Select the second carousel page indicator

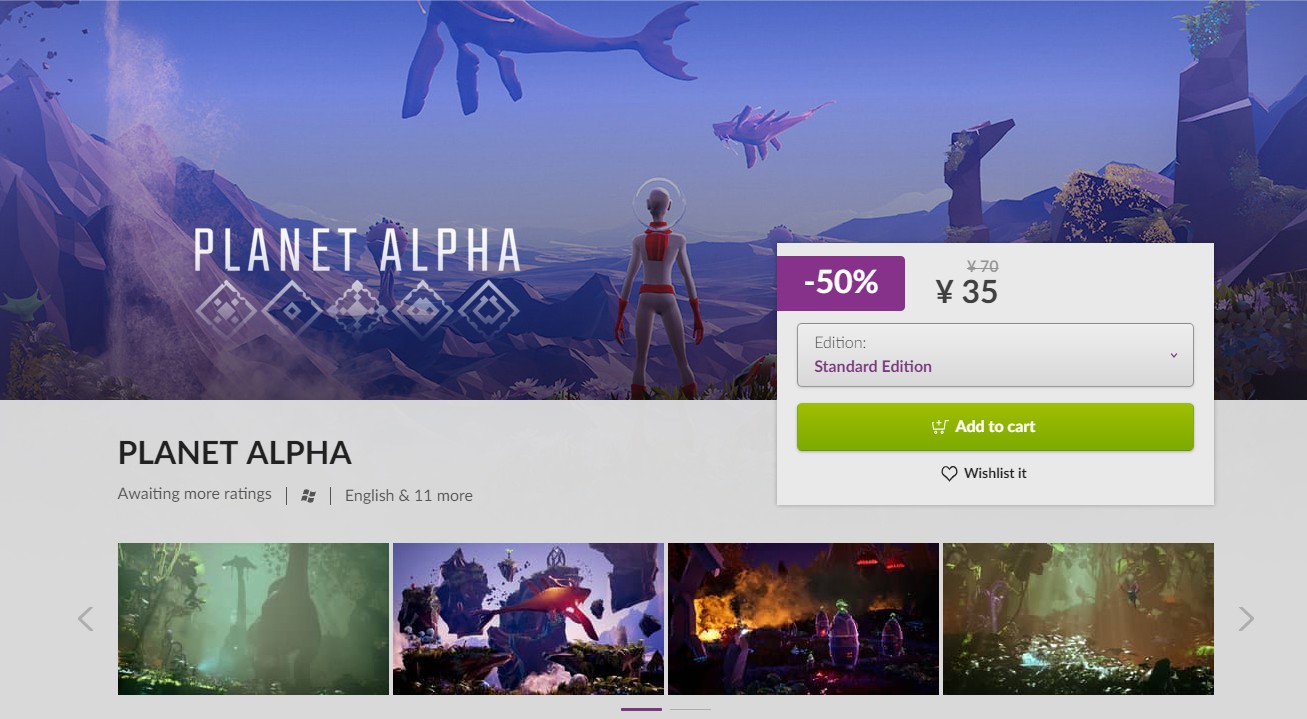(x=691, y=708)
